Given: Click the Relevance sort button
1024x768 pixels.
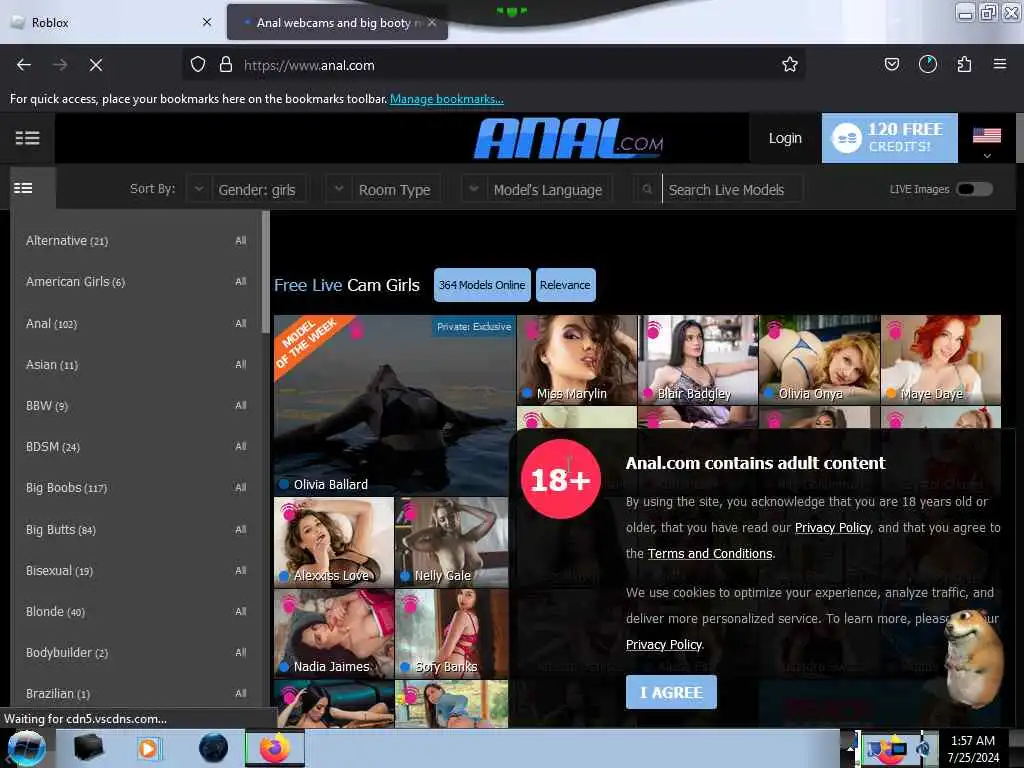Looking at the screenshot, I should pyautogui.click(x=566, y=285).
